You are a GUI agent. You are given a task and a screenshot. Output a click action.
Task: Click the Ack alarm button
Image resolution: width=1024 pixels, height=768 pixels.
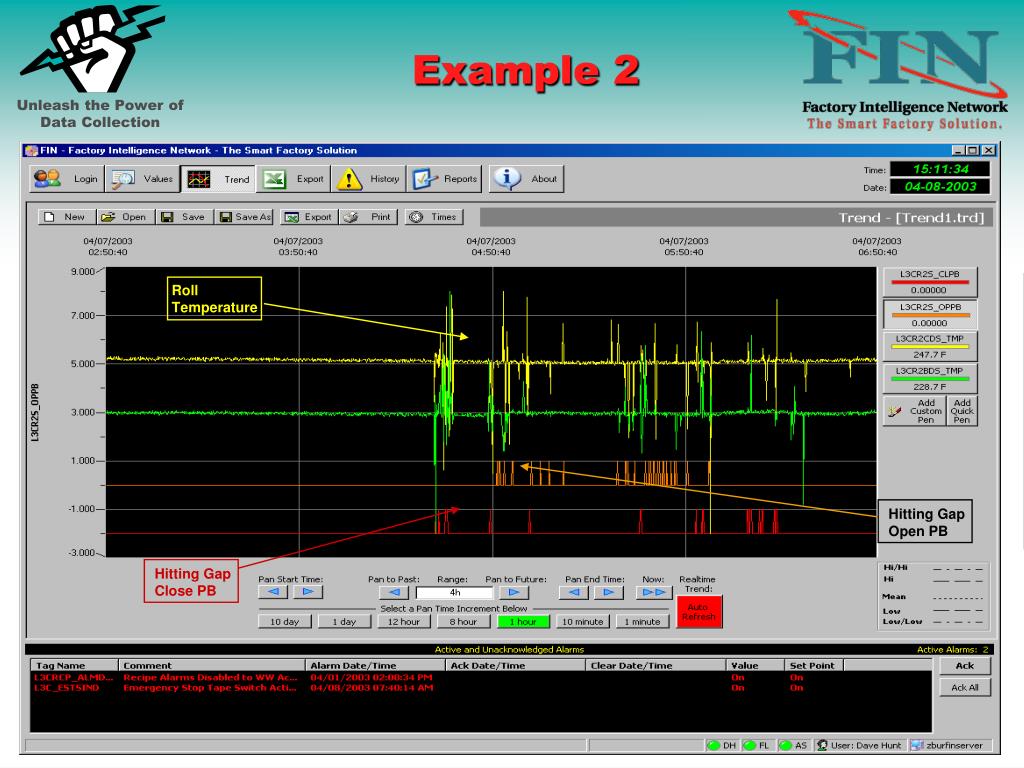coord(965,666)
